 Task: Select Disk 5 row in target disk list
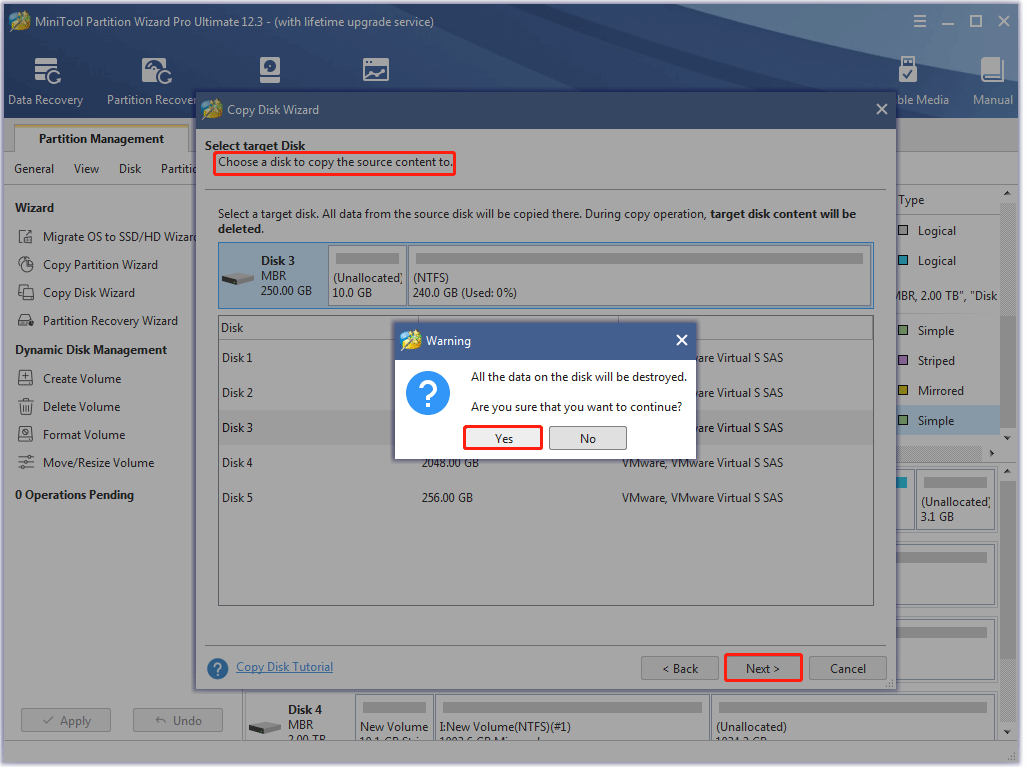click(x=548, y=499)
